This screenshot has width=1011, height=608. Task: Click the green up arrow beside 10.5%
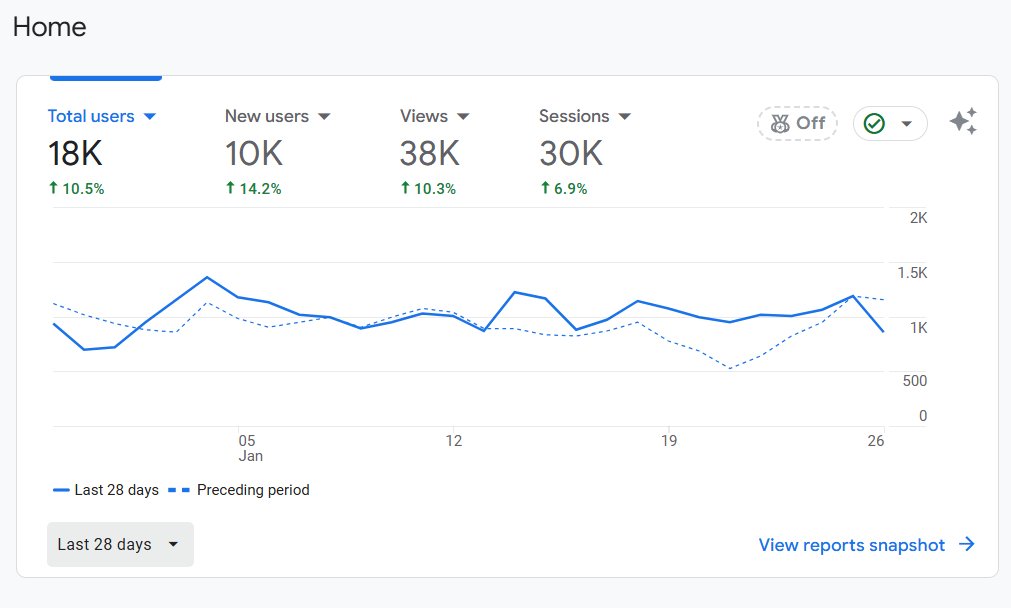click(53, 188)
